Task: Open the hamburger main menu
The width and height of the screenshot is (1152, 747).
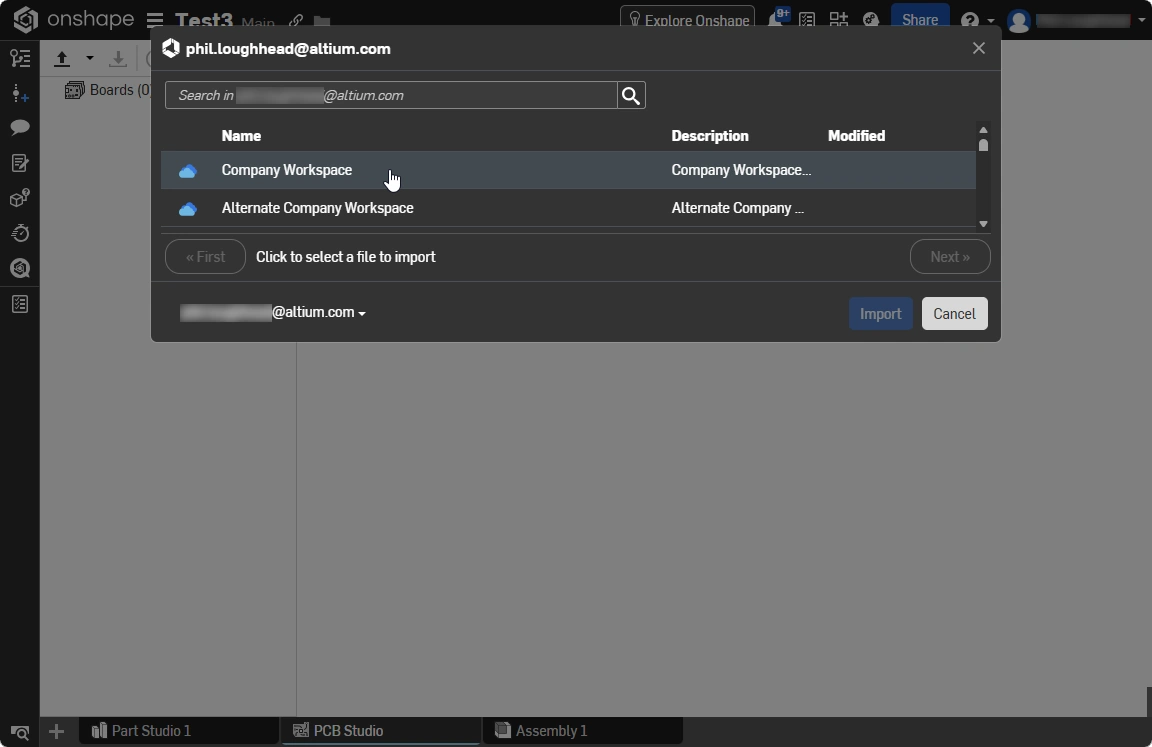Action: click(154, 20)
